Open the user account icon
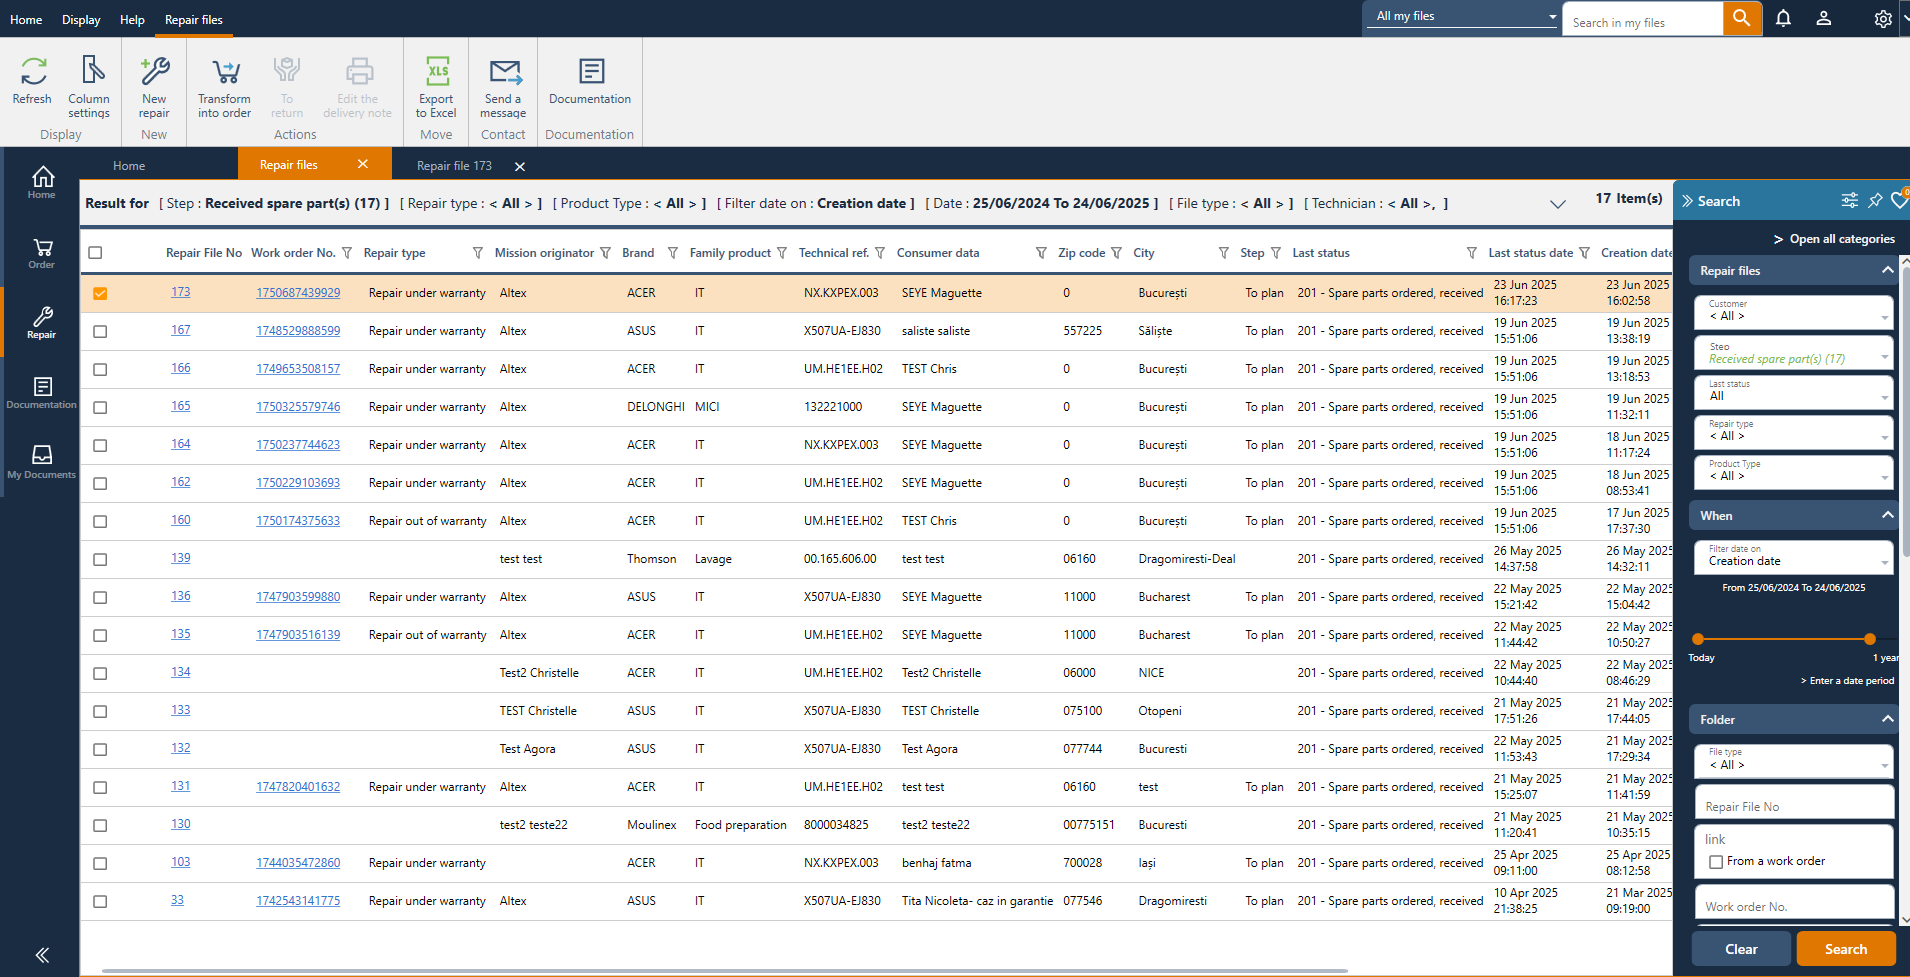Image resolution: width=1910 pixels, height=977 pixels. tap(1824, 18)
